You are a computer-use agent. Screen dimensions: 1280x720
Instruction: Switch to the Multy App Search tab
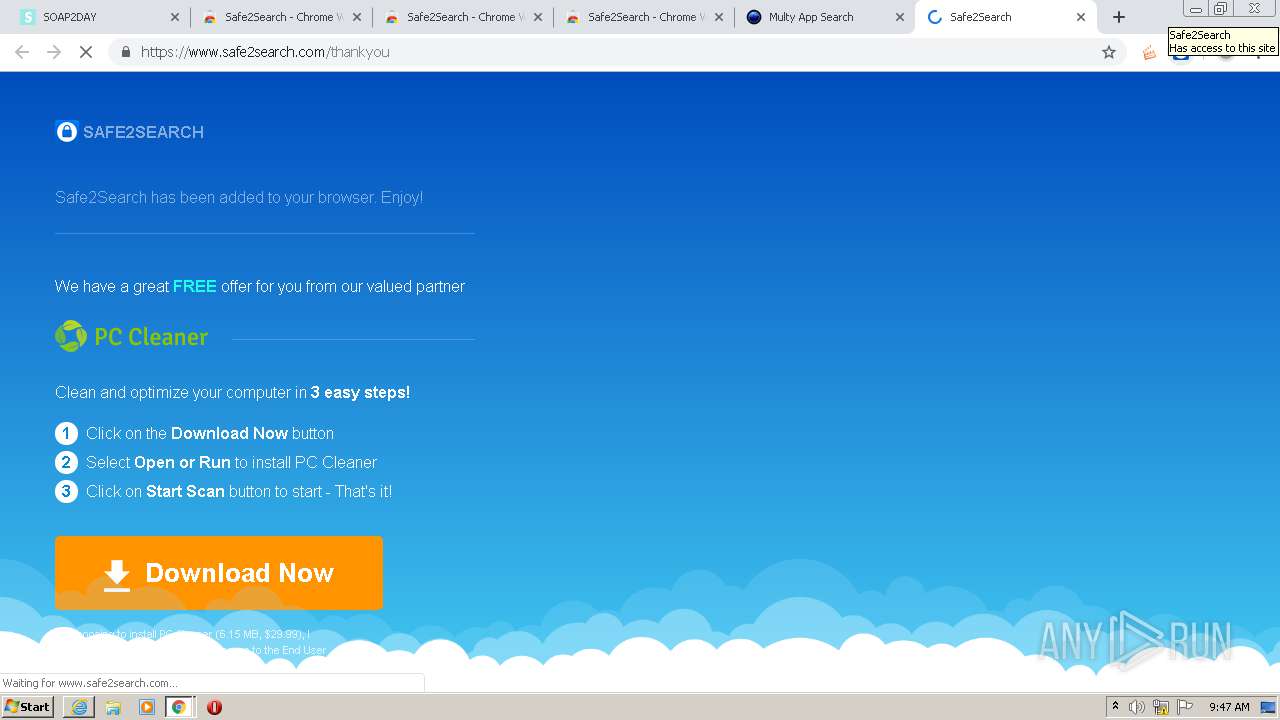825,17
